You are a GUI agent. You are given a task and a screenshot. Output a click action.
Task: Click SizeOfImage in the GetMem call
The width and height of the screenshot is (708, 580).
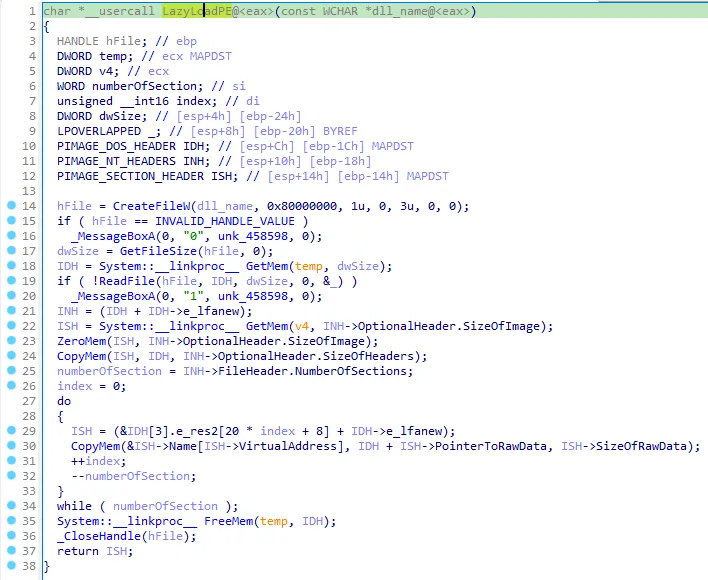(x=501, y=326)
